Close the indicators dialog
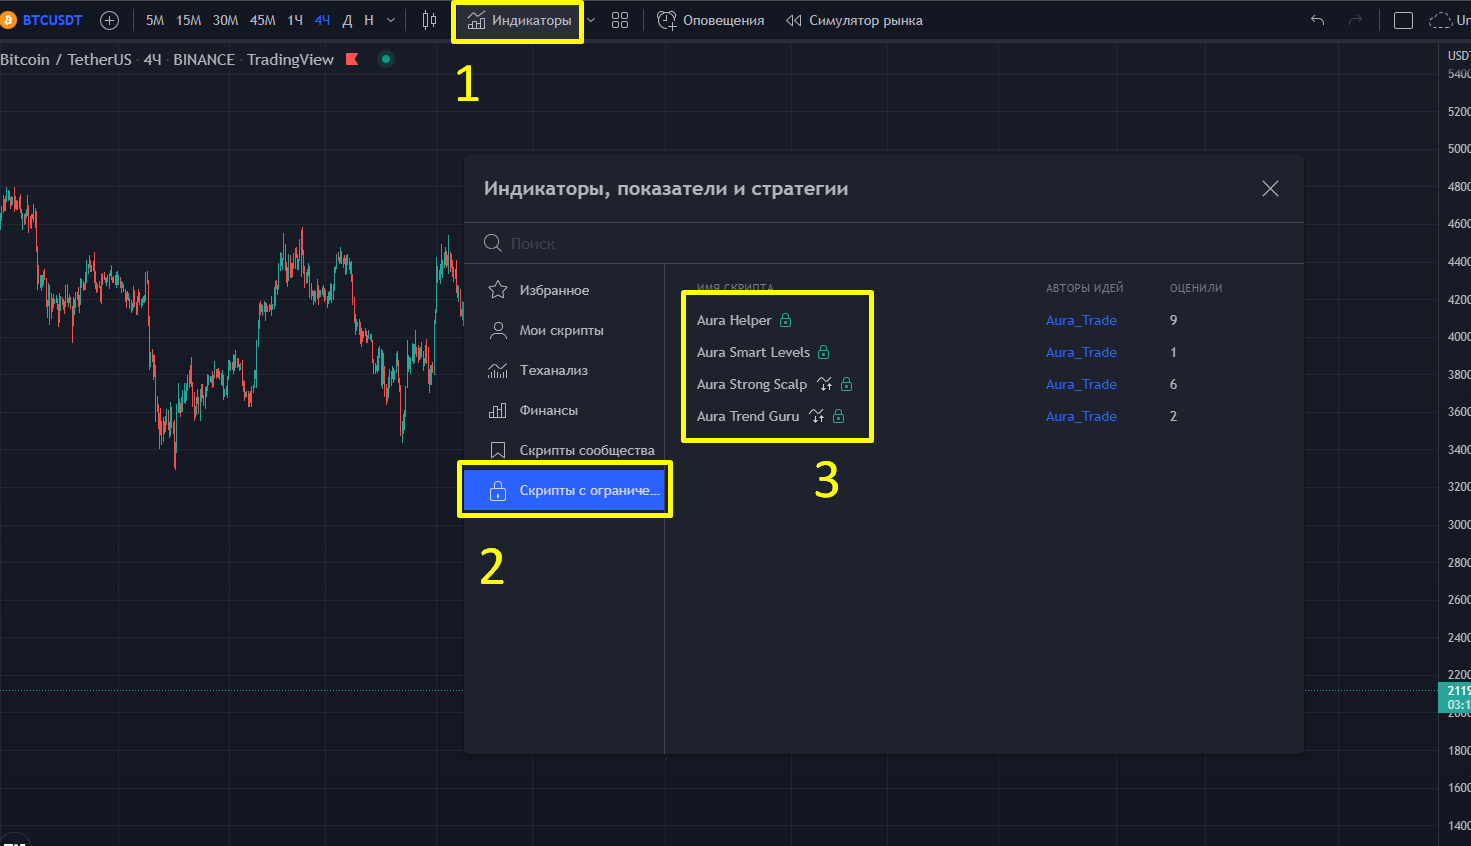 (x=1270, y=188)
